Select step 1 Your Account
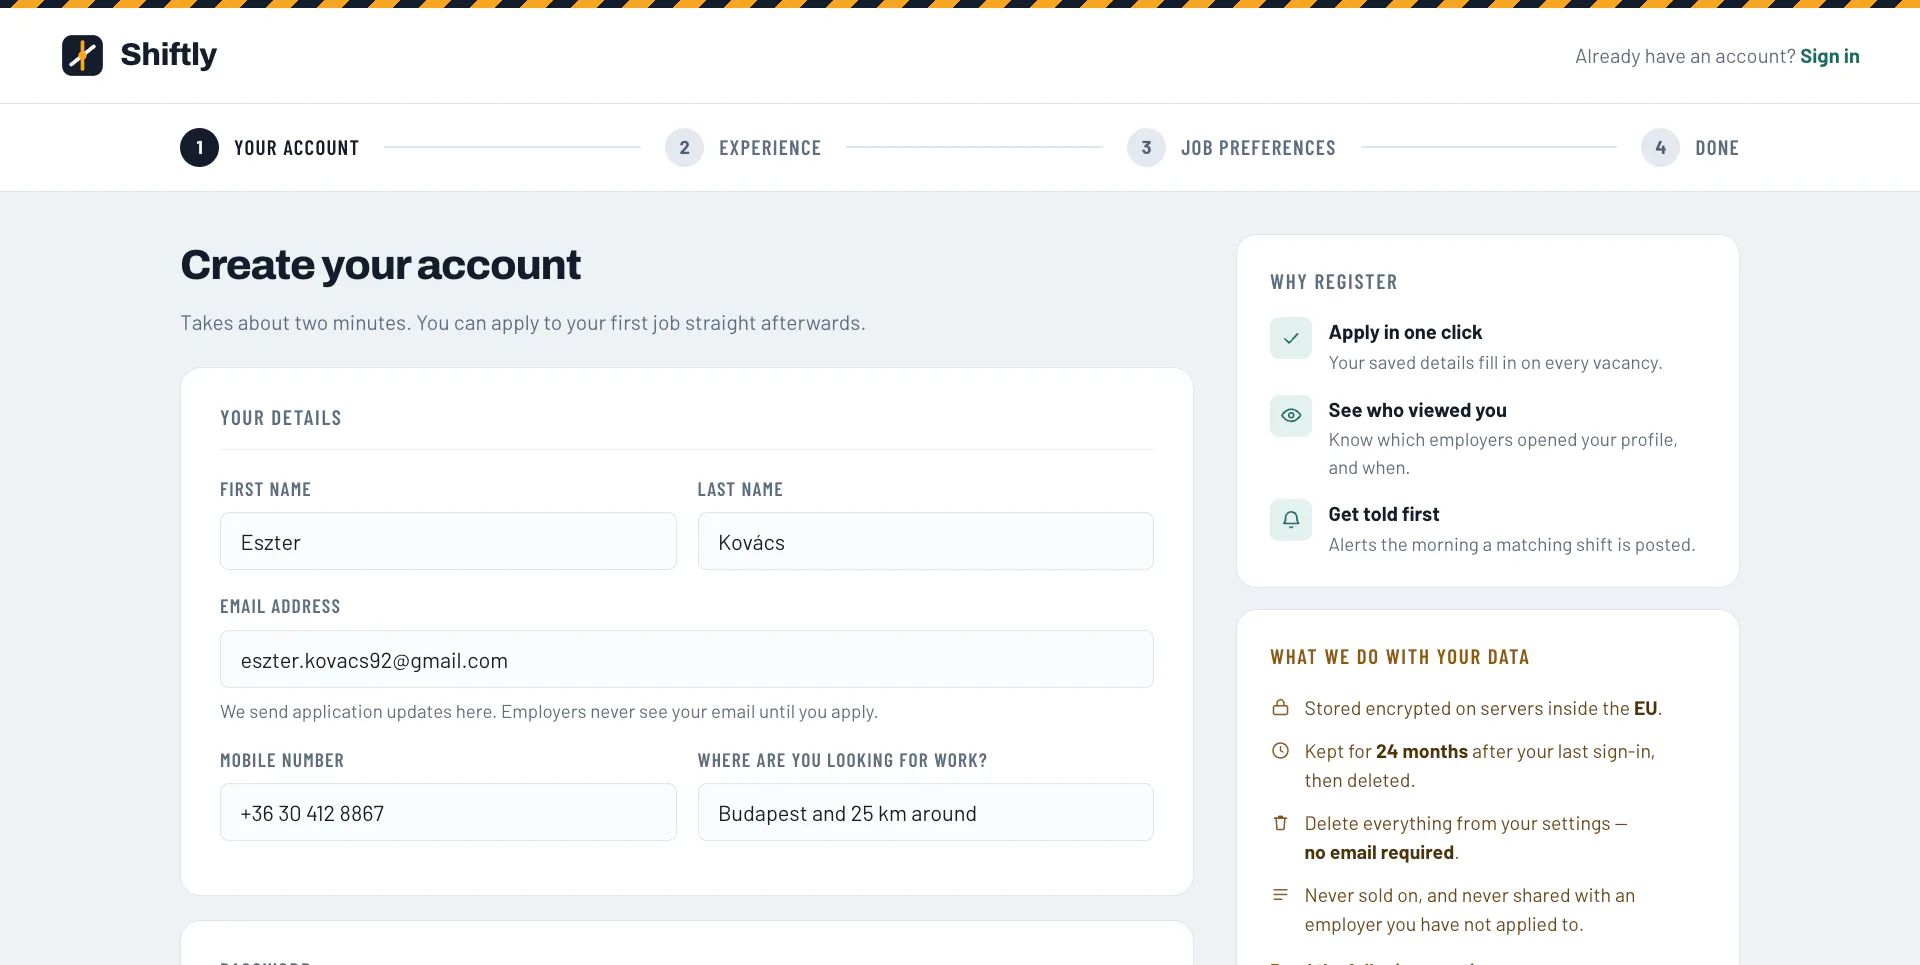This screenshot has width=1920, height=965. point(270,148)
